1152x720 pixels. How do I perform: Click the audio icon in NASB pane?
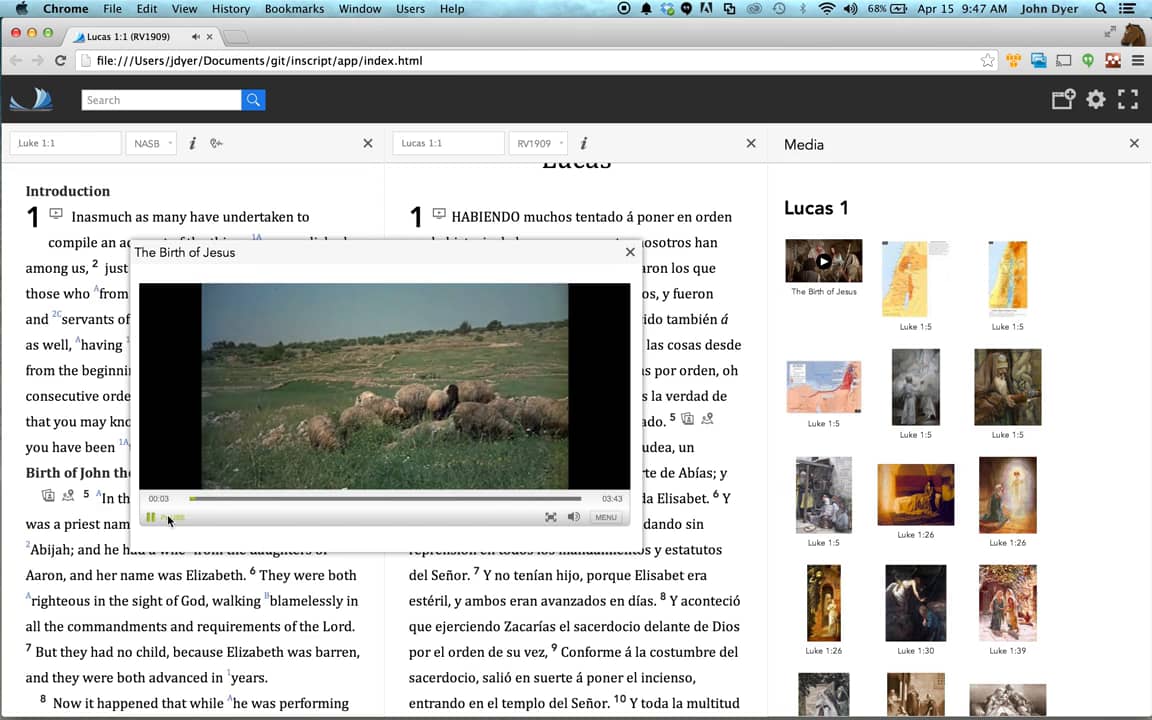click(x=216, y=143)
